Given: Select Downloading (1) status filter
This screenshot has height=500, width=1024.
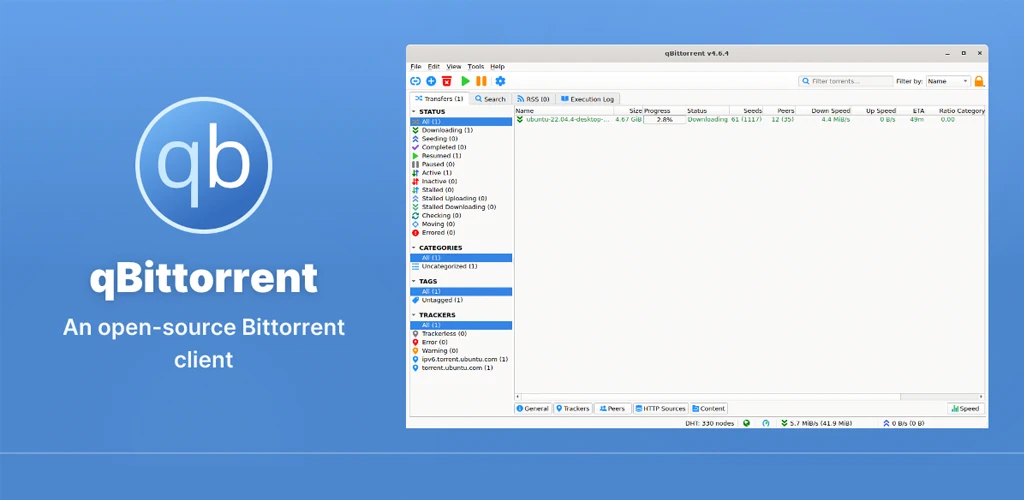Looking at the screenshot, I should tap(461, 131).
